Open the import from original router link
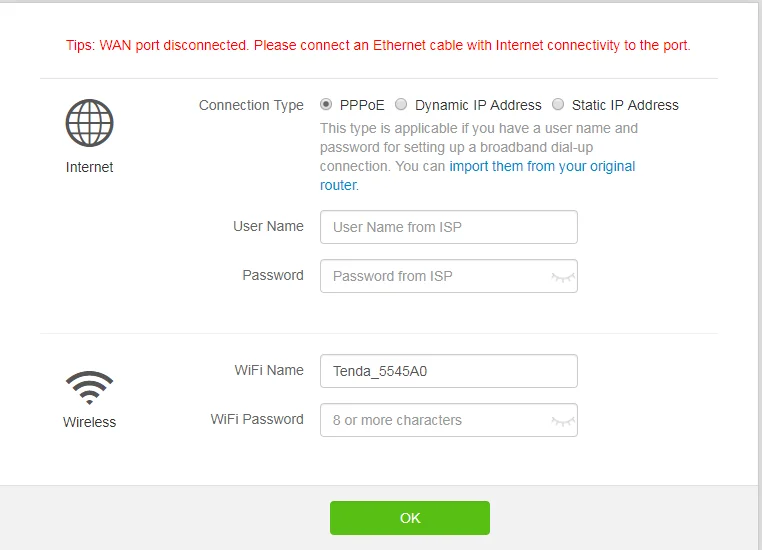The width and height of the screenshot is (762, 550). (x=542, y=167)
